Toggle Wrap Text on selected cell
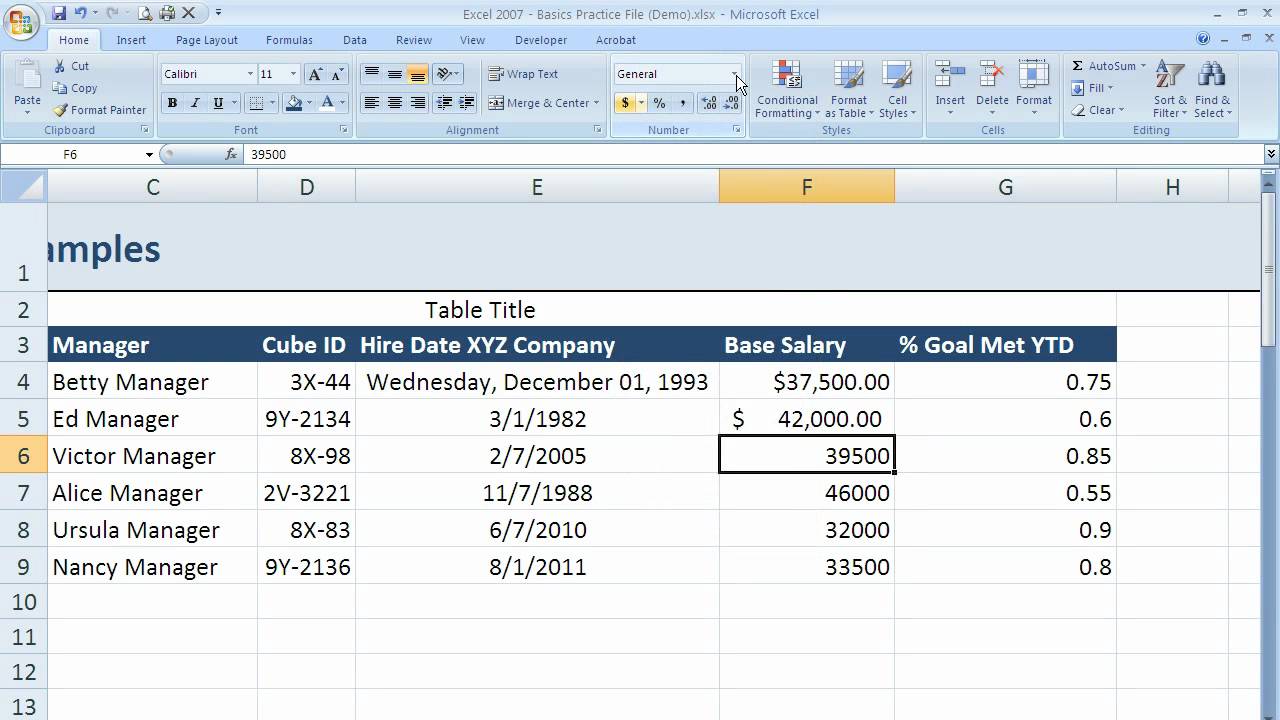This screenshot has width=1280, height=720. tap(523, 74)
